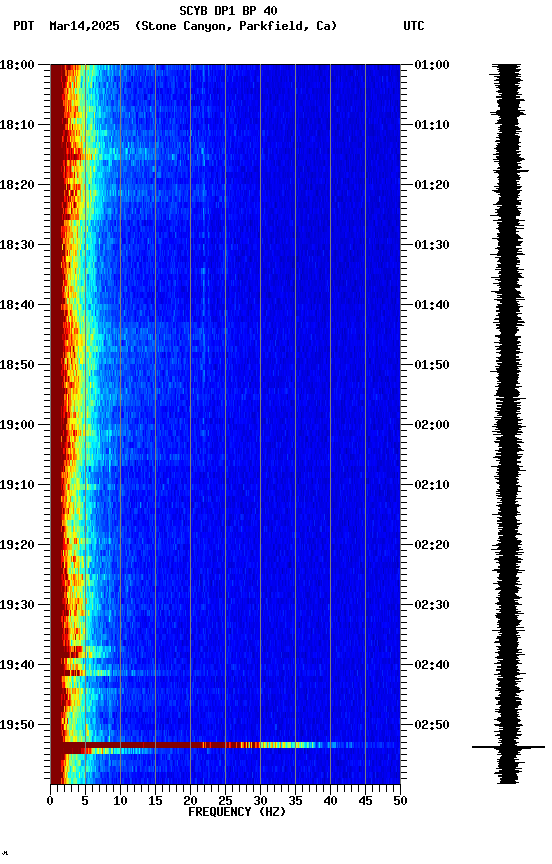Click the '01:50' UTC time label

click(x=432, y=365)
